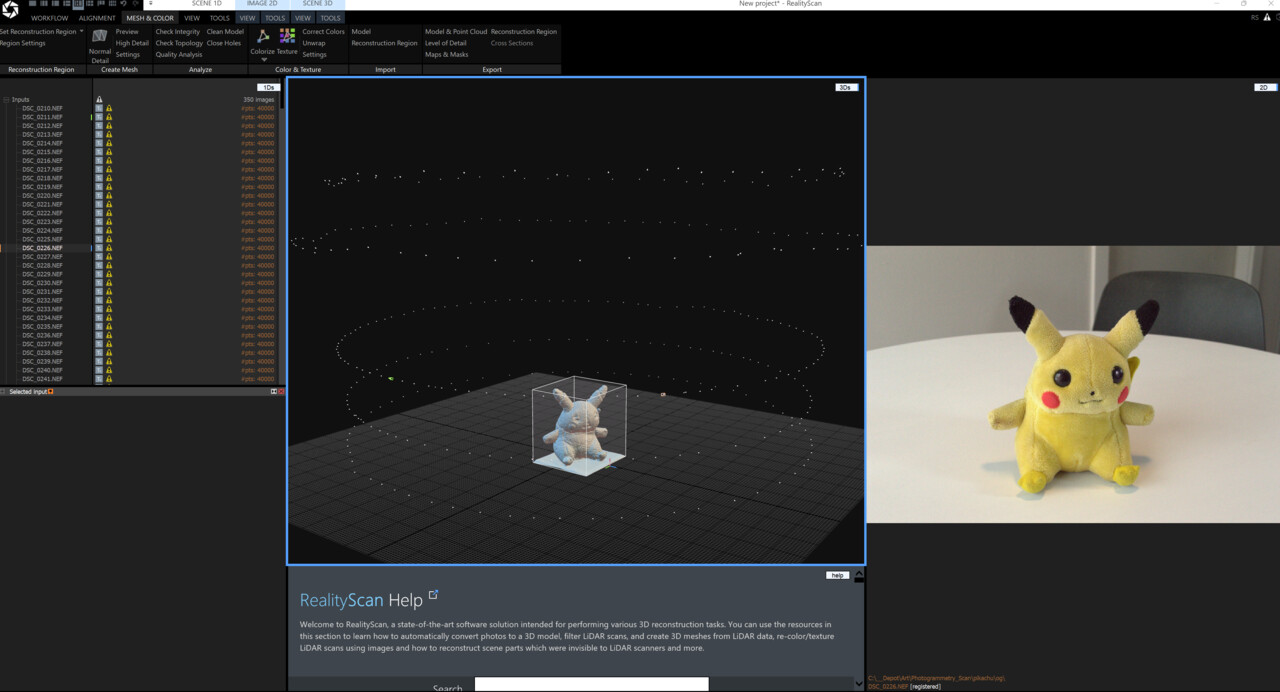Viewport: 1280px width, 692px height.
Task: Click the warning icon on the DSC_0233.NEF row
Action: (x=109, y=309)
